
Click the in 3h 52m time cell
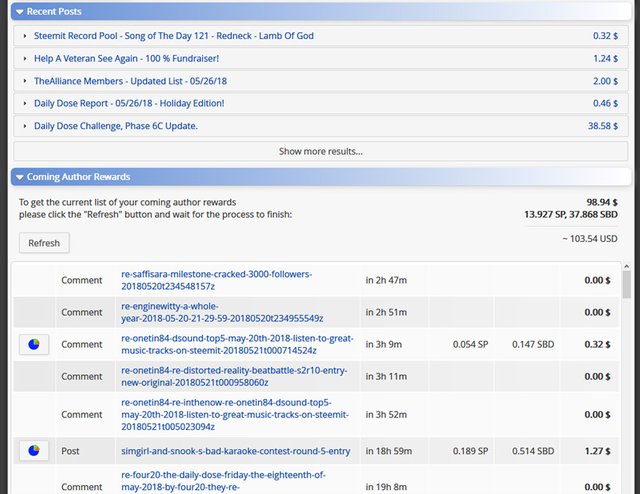tap(386, 414)
